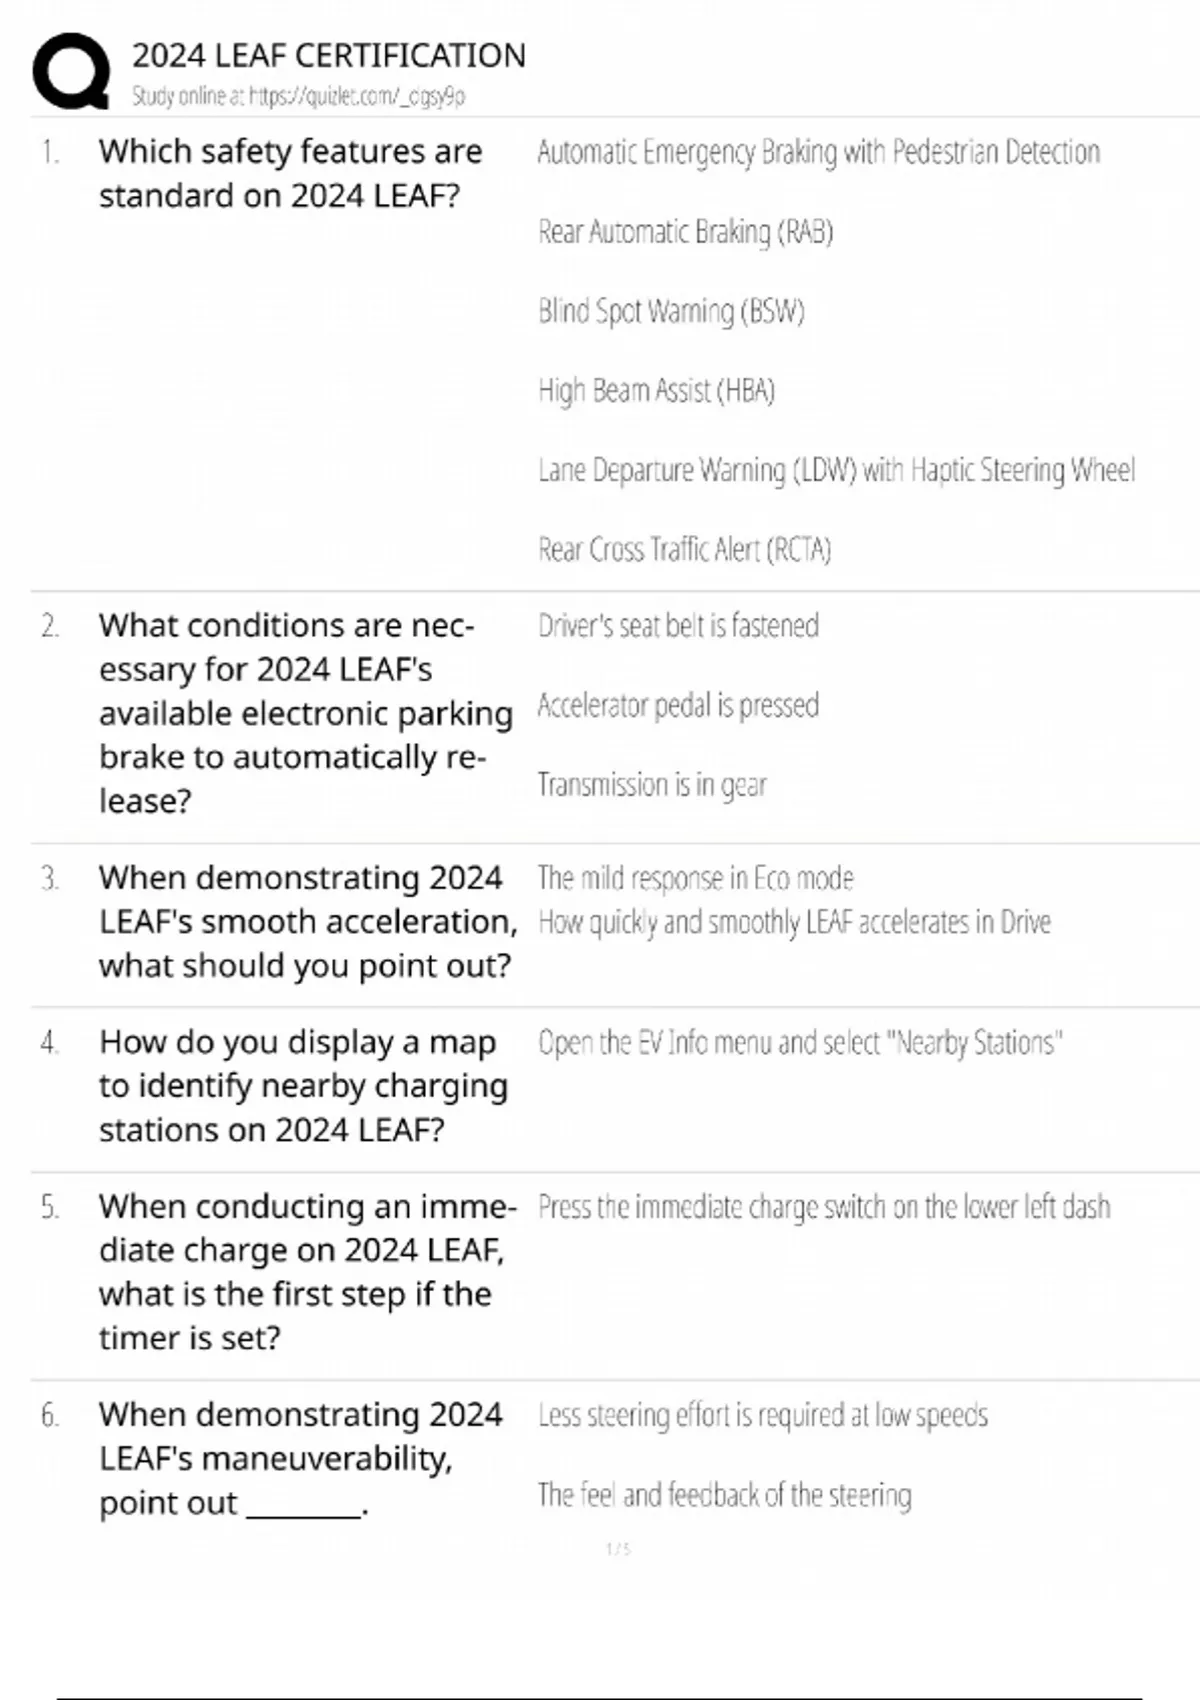This screenshot has height=1700, width=1200.
Task: Select question 1 about standard safety features
Action: pyautogui.click(x=290, y=173)
